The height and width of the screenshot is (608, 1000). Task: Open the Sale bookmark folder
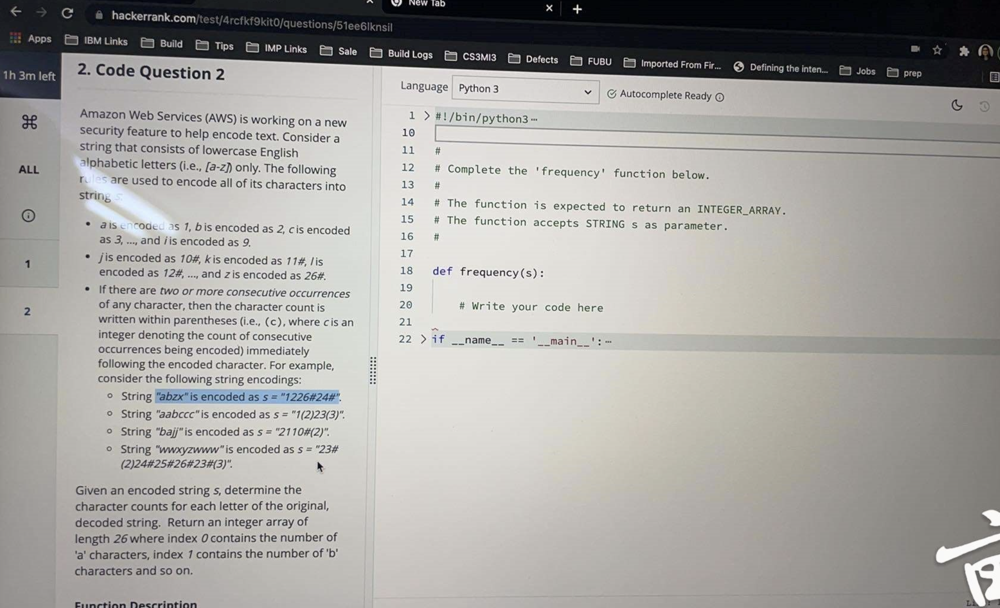pyautogui.click(x=338, y=51)
